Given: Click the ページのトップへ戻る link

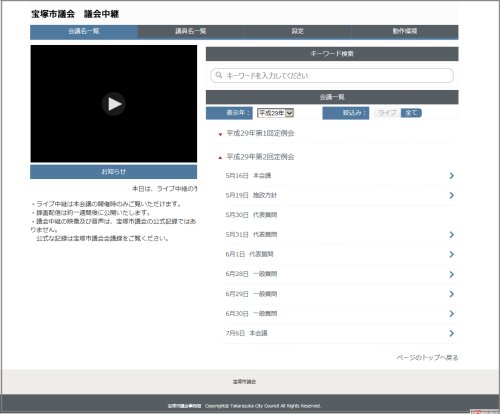Looking at the screenshot, I should click(x=427, y=358).
